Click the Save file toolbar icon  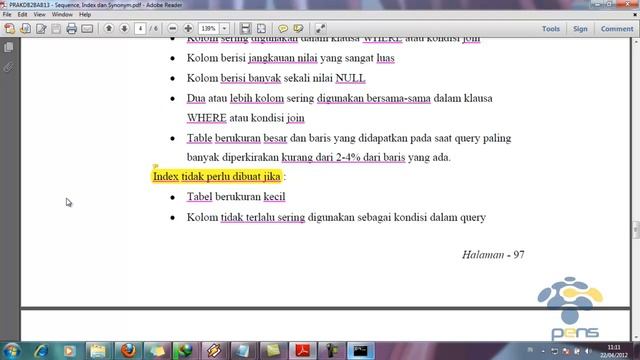[x=56, y=29]
